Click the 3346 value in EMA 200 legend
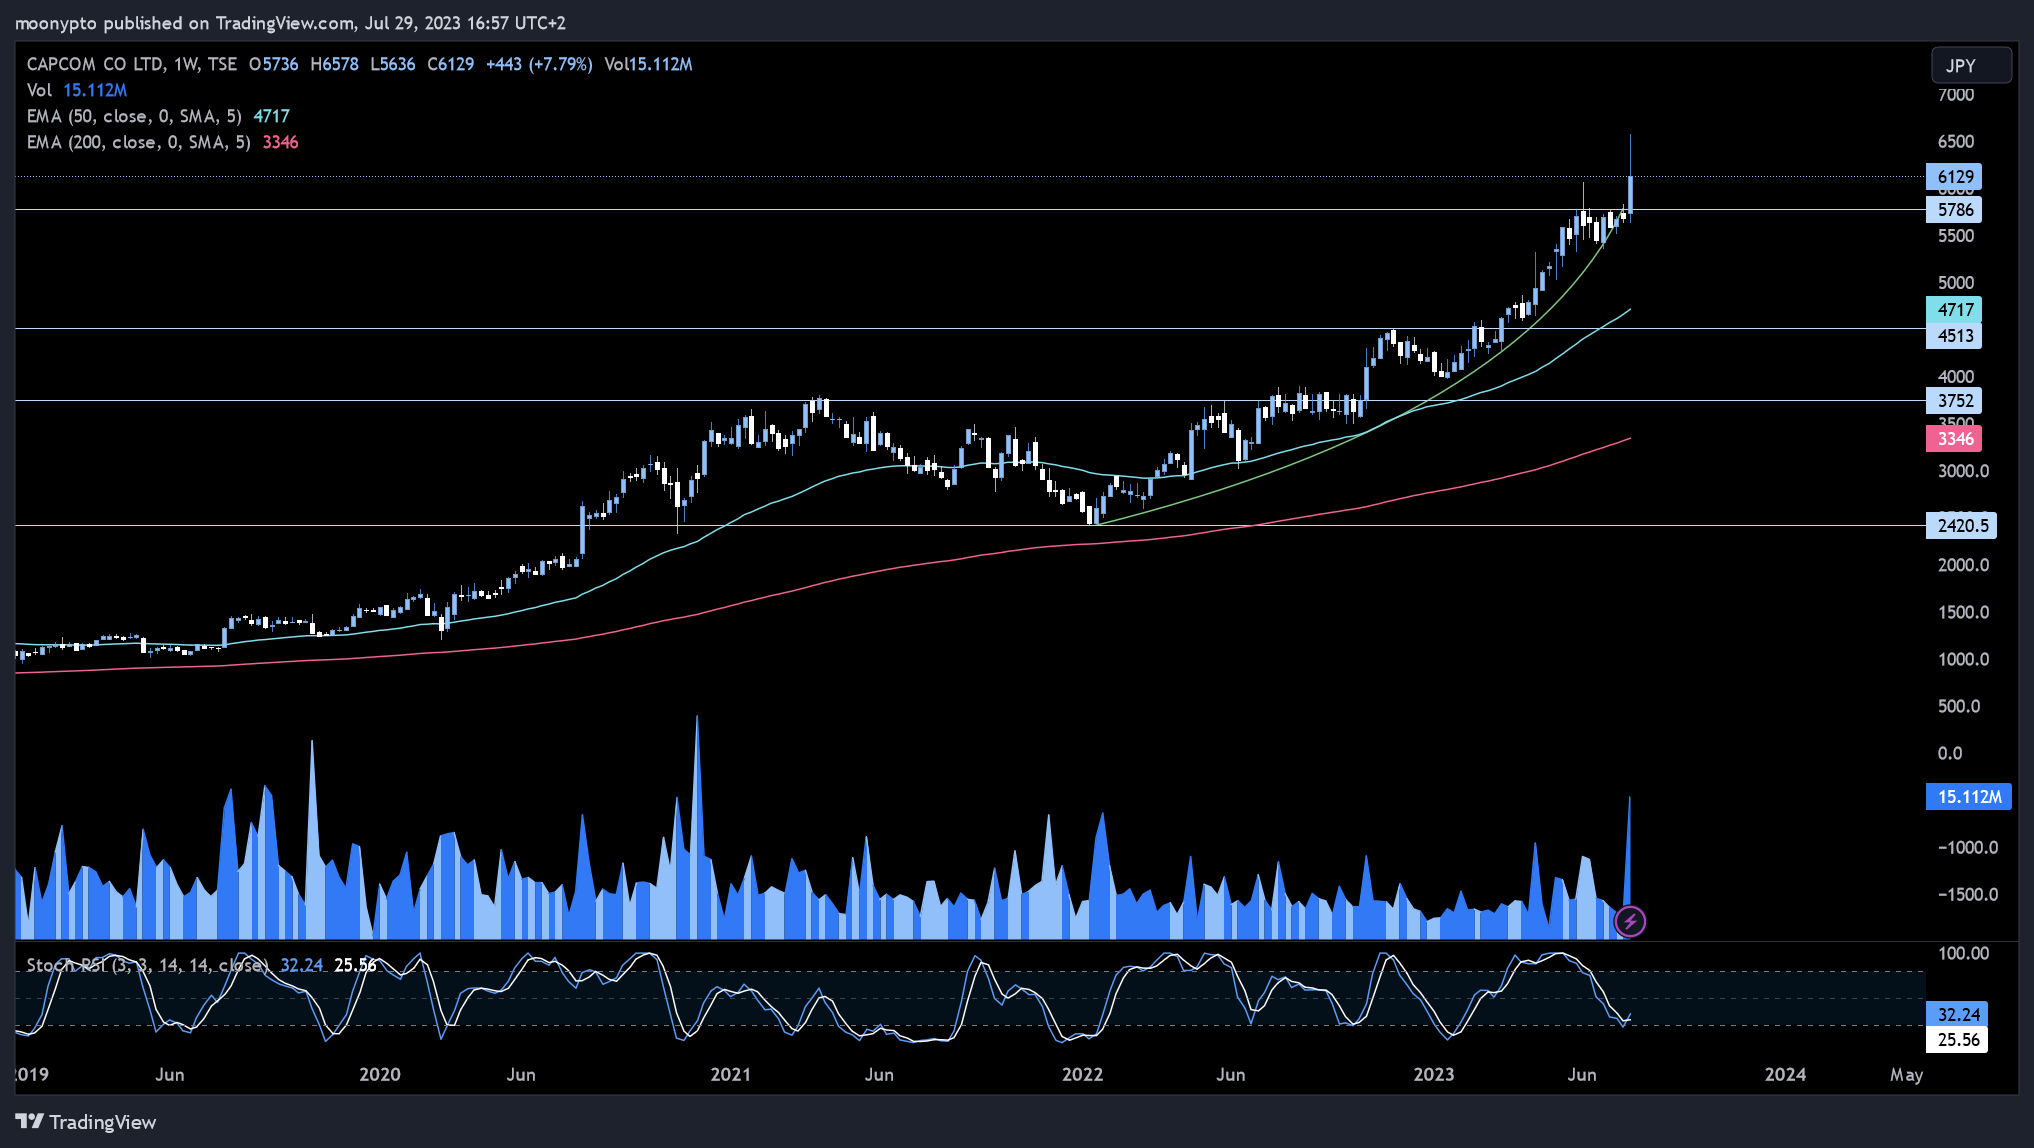Viewport: 2034px width, 1148px height. tap(280, 142)
